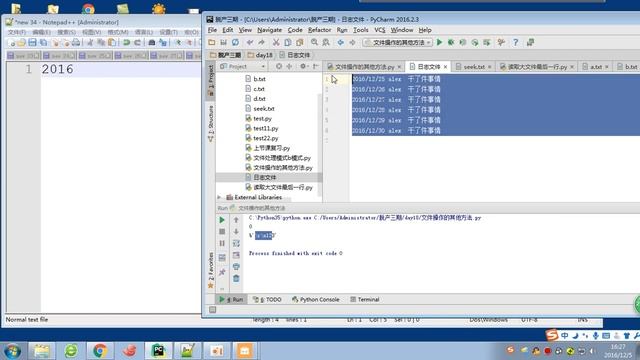
Task: Click the Open folder icon in PyCharm toolbar
Action: (x=211, y=42)
